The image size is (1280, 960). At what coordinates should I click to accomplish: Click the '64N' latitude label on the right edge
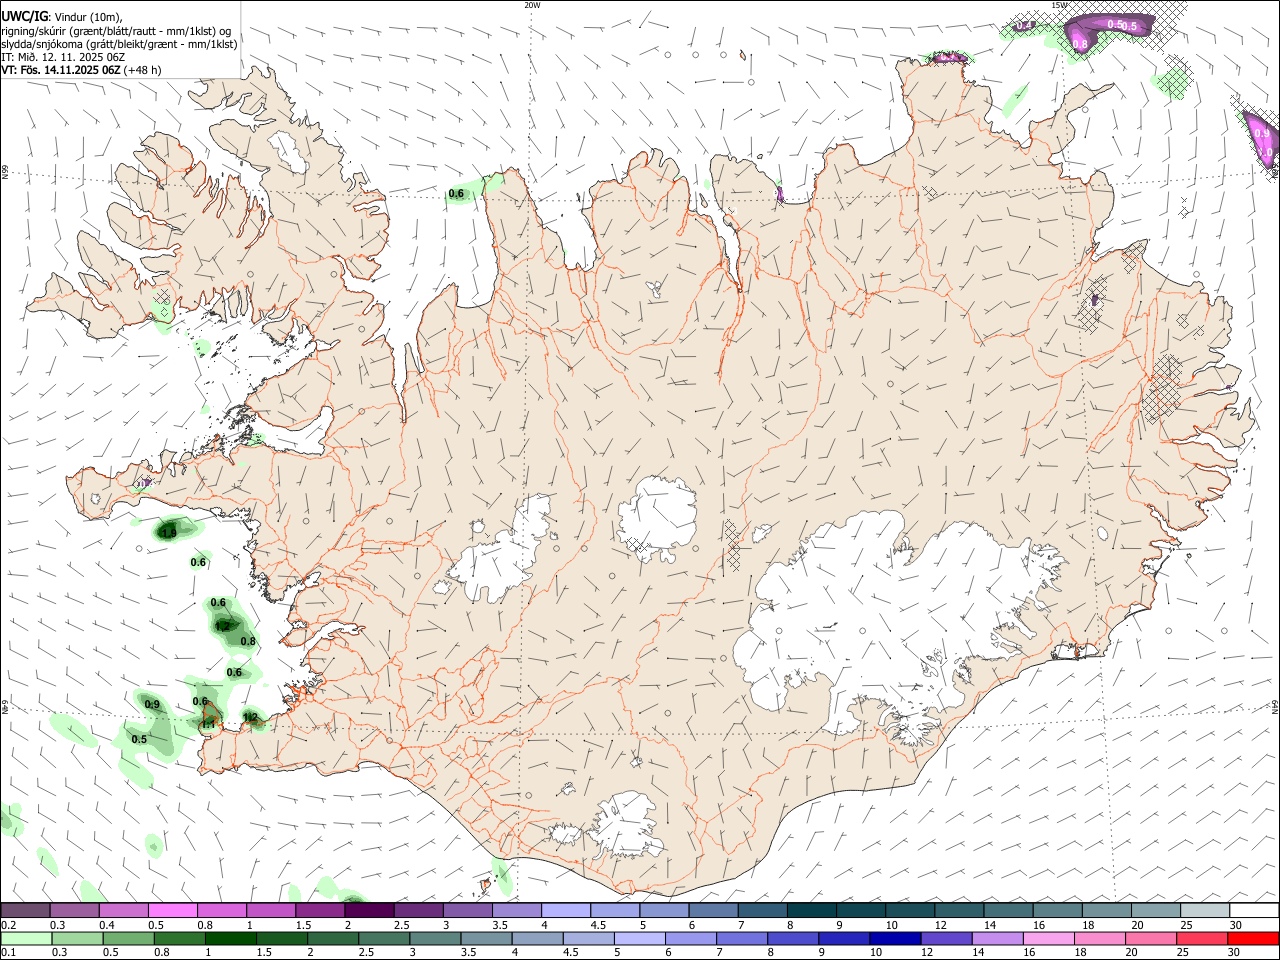click(1275, 707)
